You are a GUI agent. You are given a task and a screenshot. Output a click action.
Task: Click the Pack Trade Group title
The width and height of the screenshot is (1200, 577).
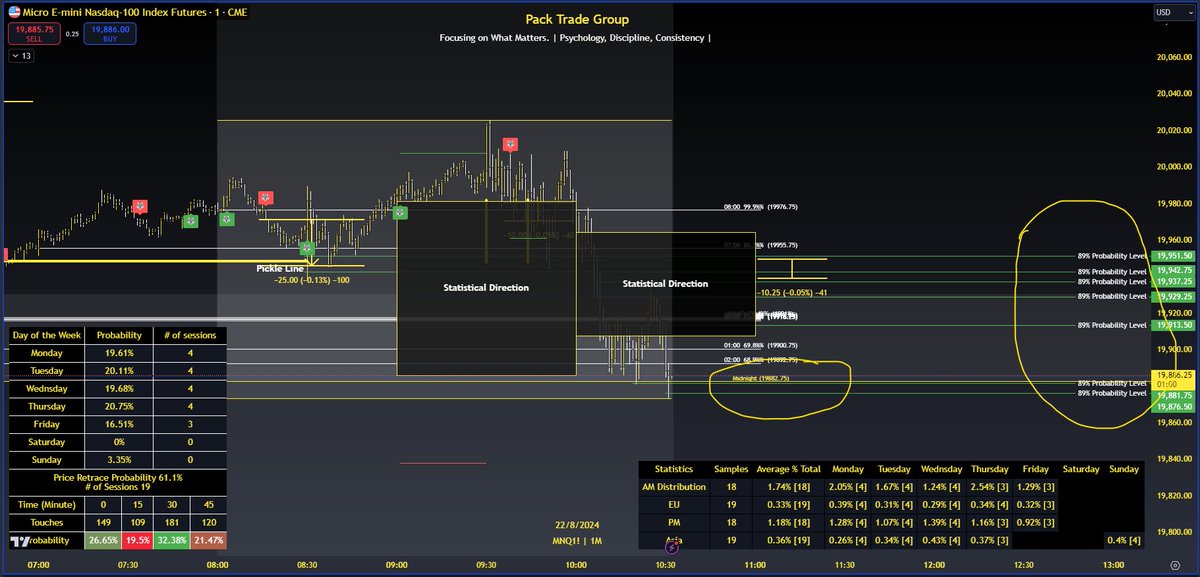[577, 19]
